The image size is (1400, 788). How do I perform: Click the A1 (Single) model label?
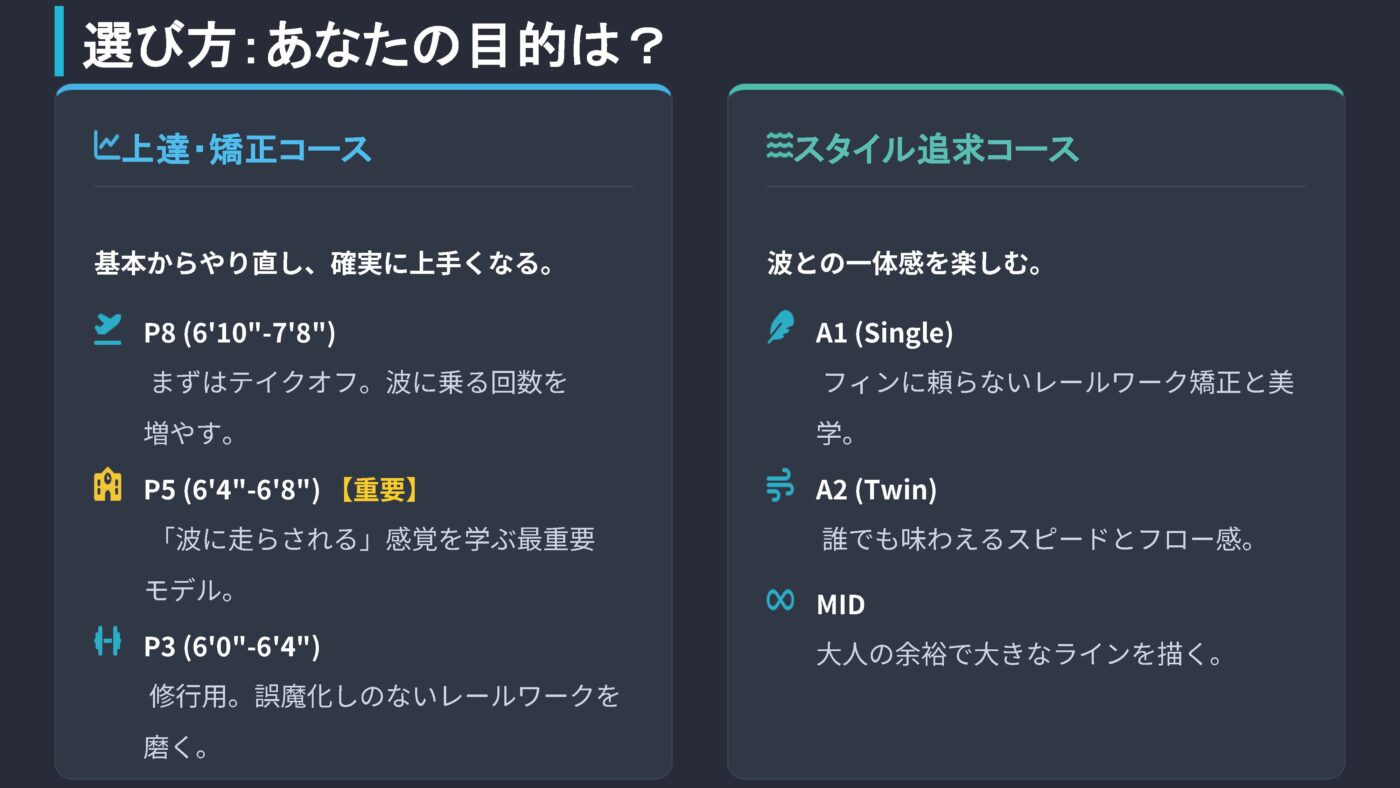point(884,333)
